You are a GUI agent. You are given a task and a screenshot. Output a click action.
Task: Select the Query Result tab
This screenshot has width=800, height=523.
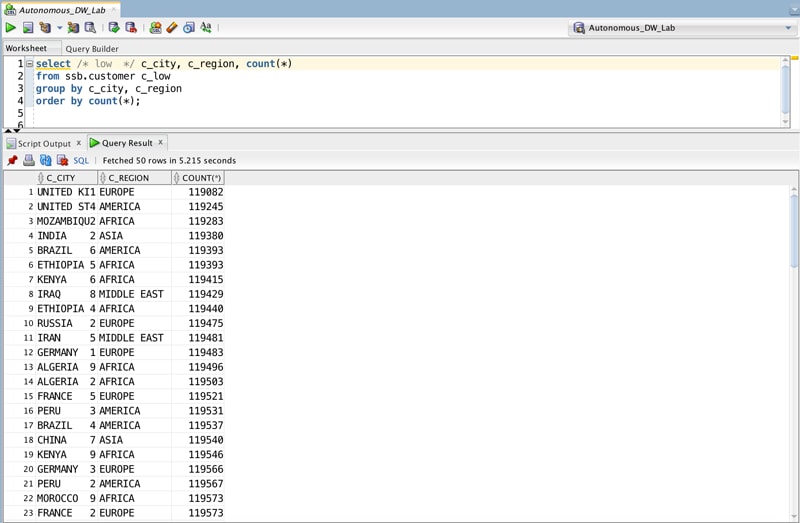(x=127, y=143)
